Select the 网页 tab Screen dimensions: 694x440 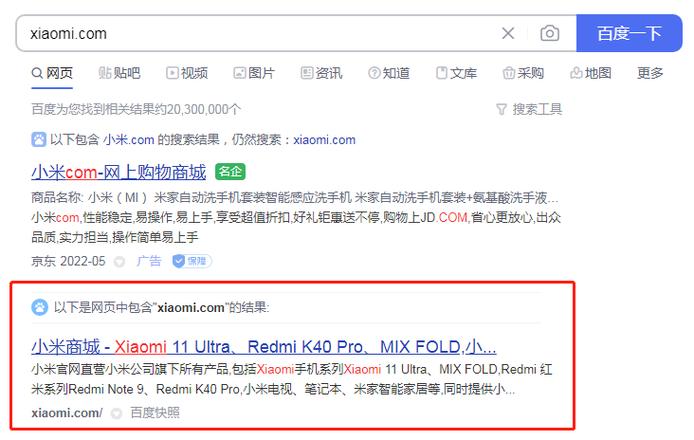click(x=52, y=73)
